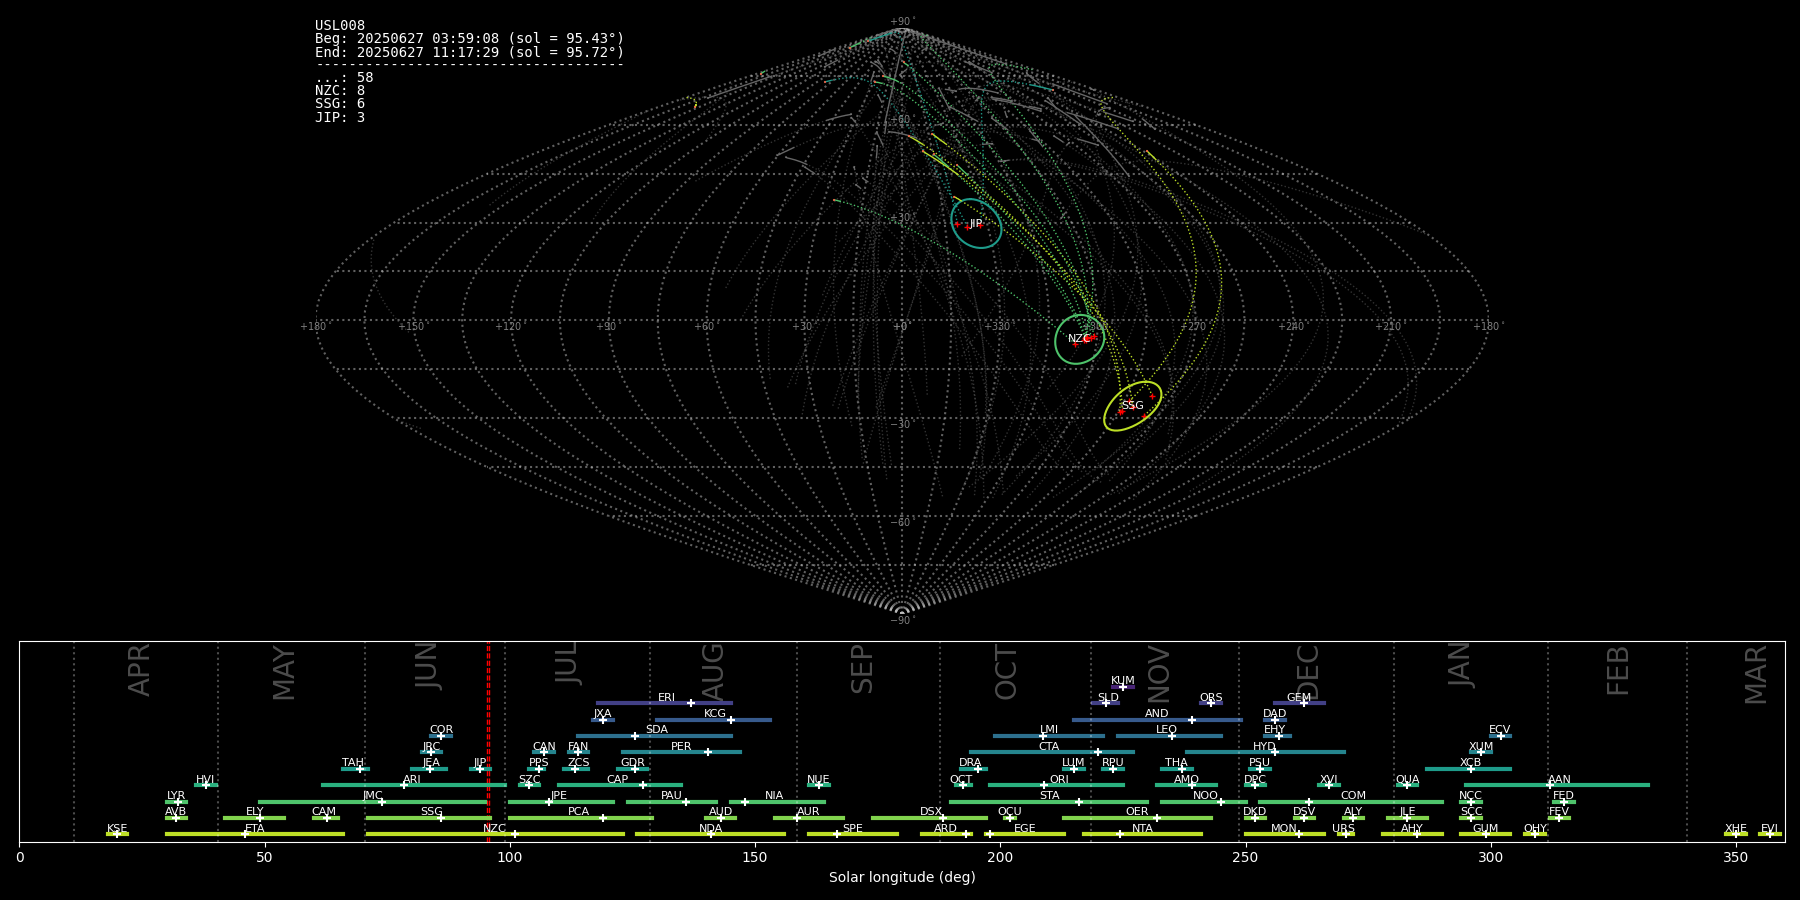The height and width of the screenshot is (900, 1800).
Task: Click the 350 tick on solar longitude axis
Action: (1735, 858)
